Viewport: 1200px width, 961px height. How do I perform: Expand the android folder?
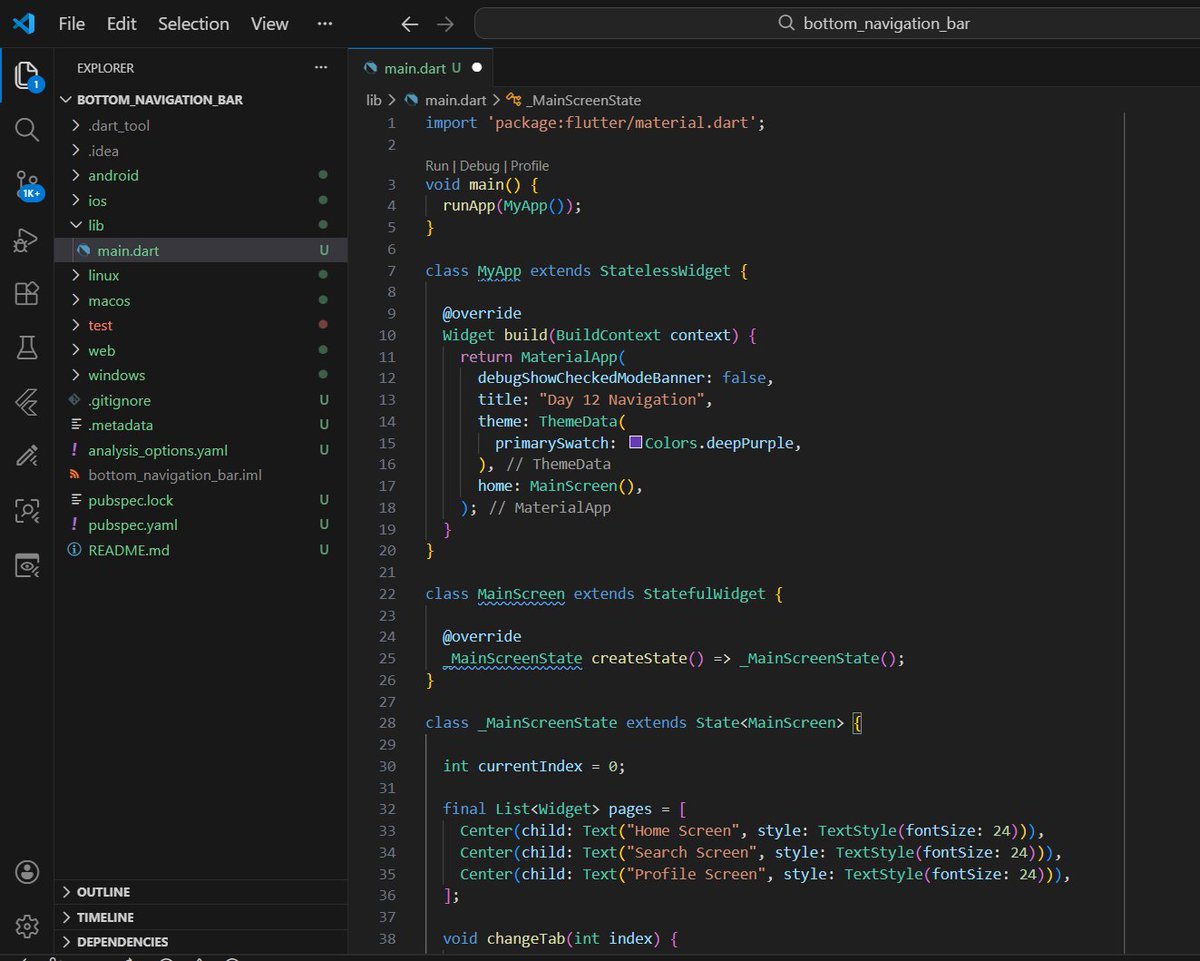tap(113, 176)
